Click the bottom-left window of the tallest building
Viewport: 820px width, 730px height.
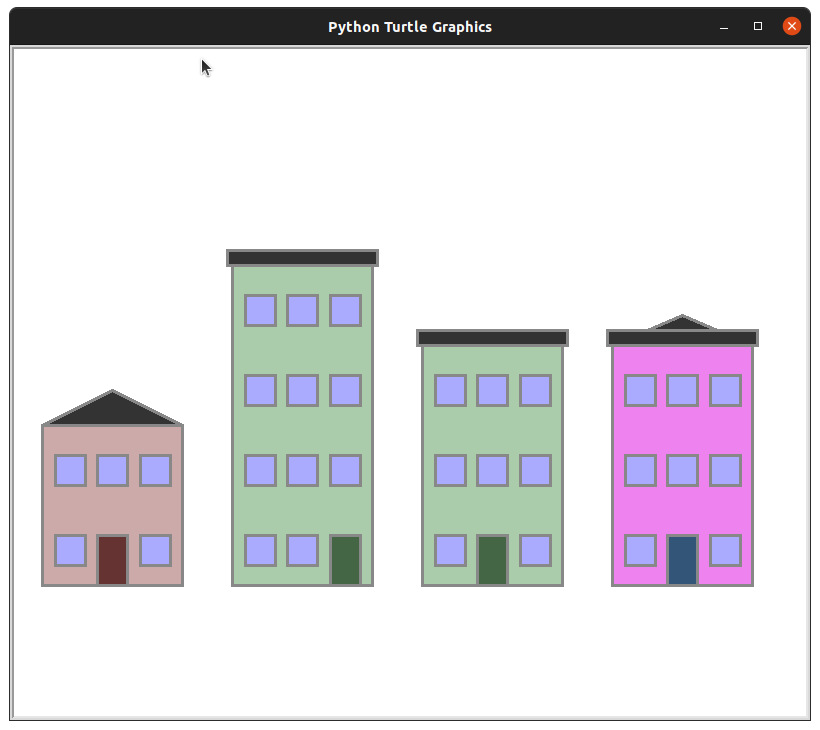pos(260,550)
